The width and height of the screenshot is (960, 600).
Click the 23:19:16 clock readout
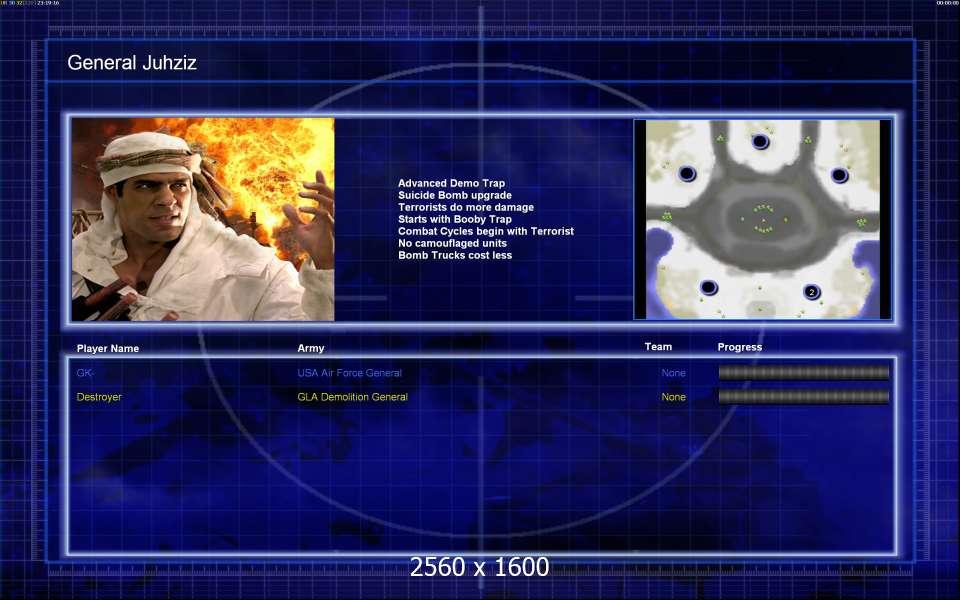(48, 3)
